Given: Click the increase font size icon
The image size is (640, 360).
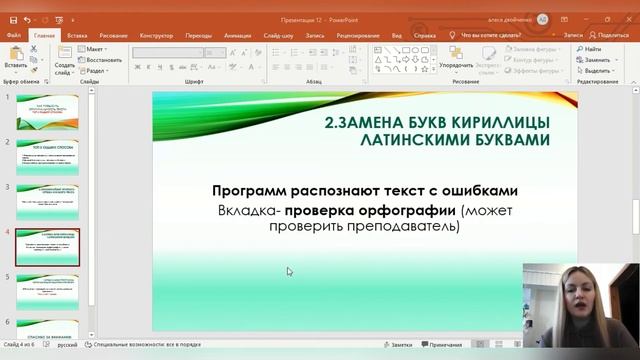Looking at the screenshot, I should pyautogui.click(x=233, y=53).
